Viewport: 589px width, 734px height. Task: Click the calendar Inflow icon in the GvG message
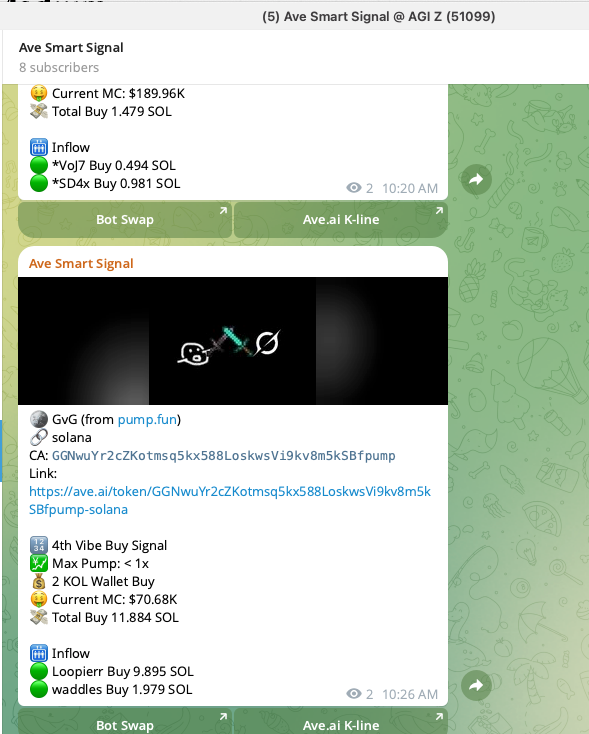pos(39,653)
